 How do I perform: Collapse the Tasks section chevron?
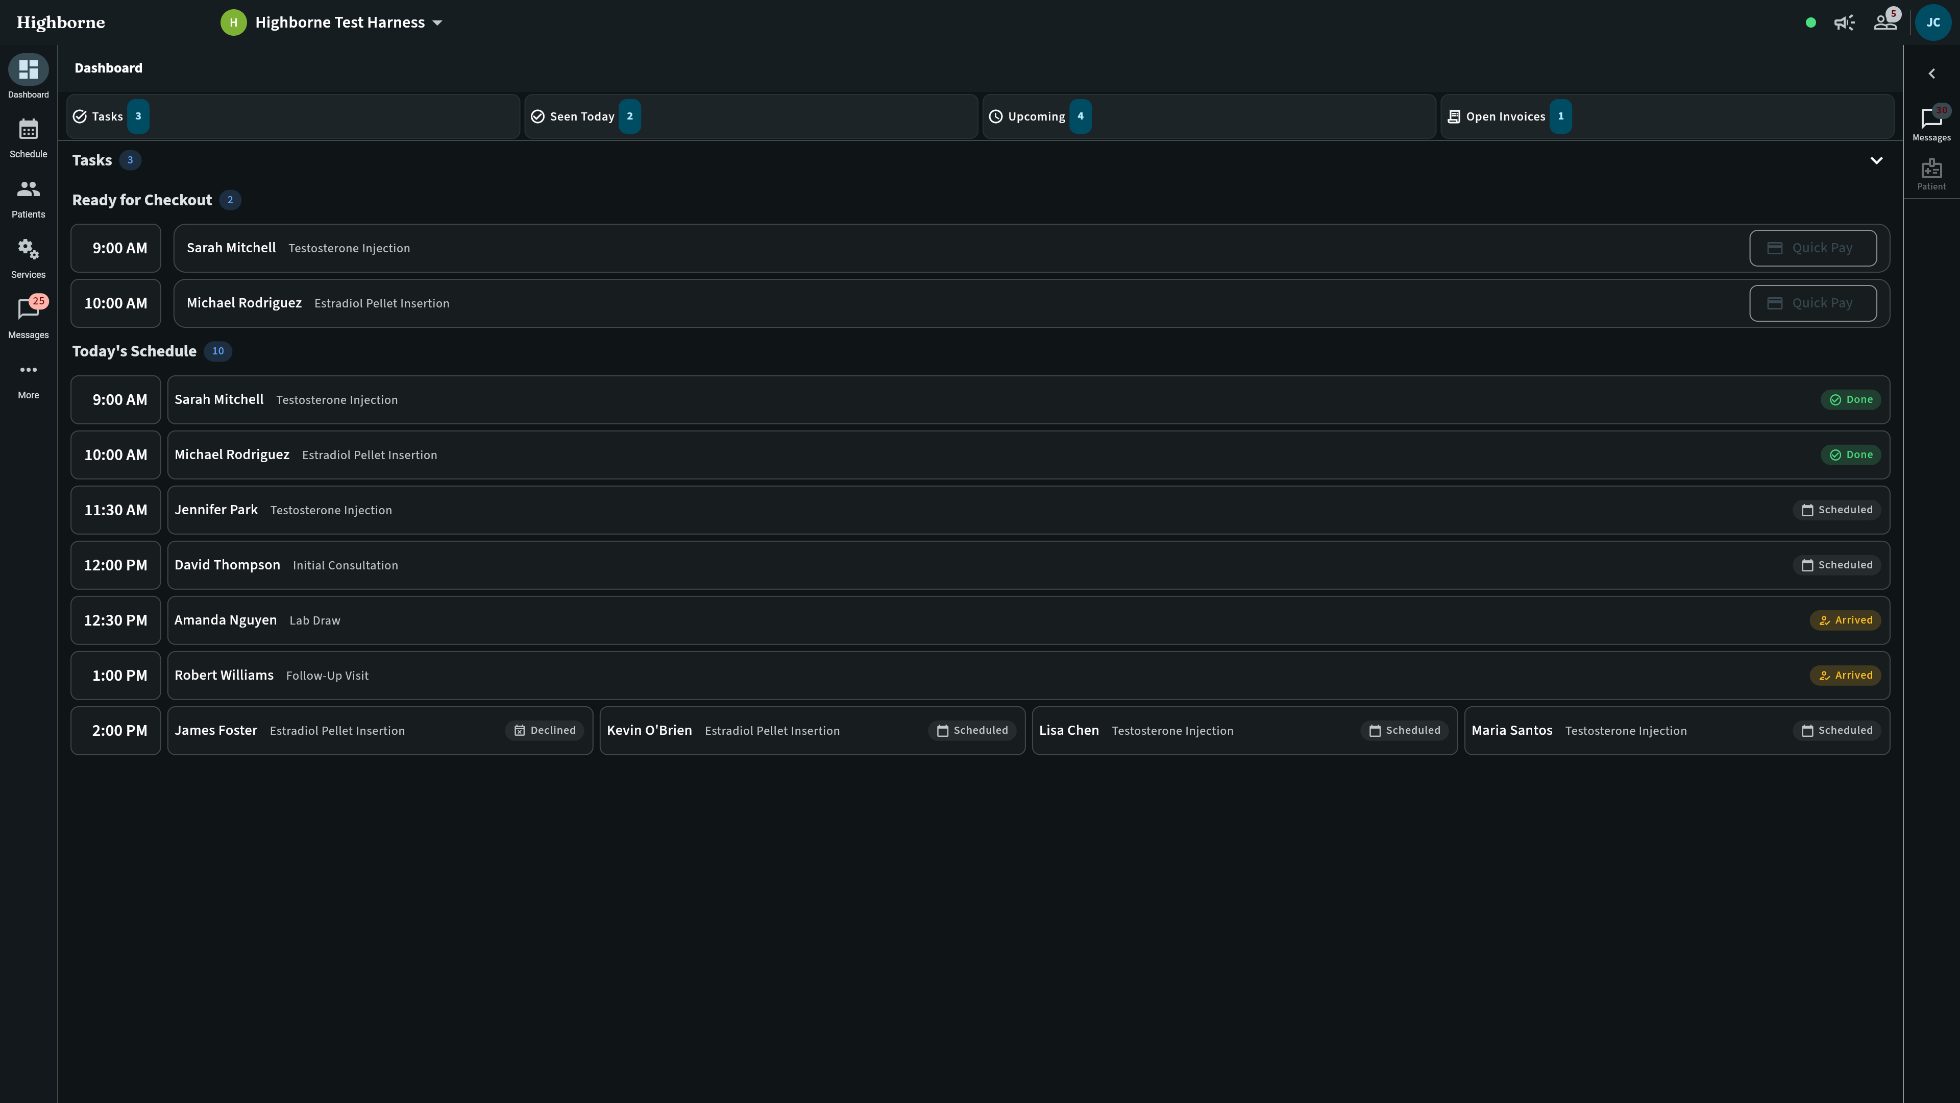[x=1876, y=160]
